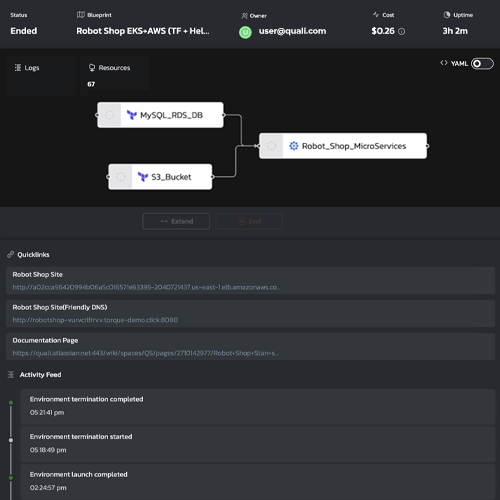Toggle the YAML view switch
The image size is (500, 500).
point(482,64)
